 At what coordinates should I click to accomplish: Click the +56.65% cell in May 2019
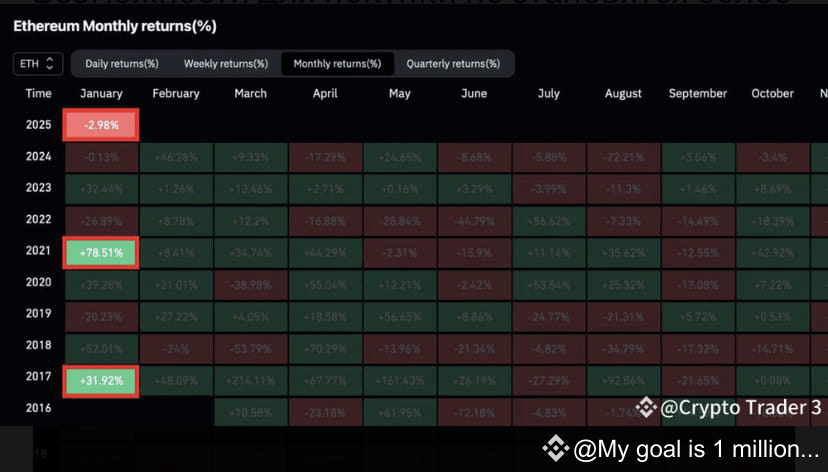(400, 317)
